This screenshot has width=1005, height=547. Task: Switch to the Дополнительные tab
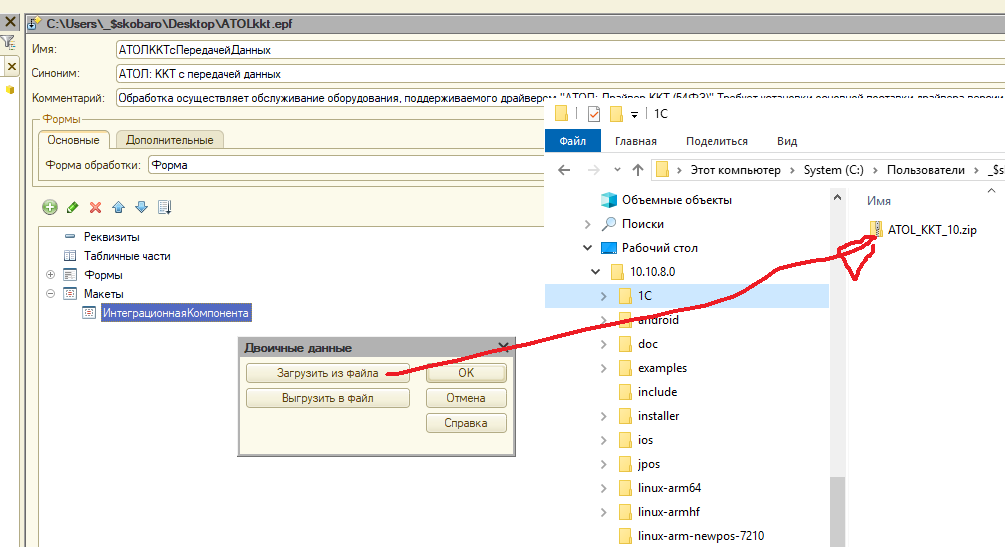(x=169, y=140)
